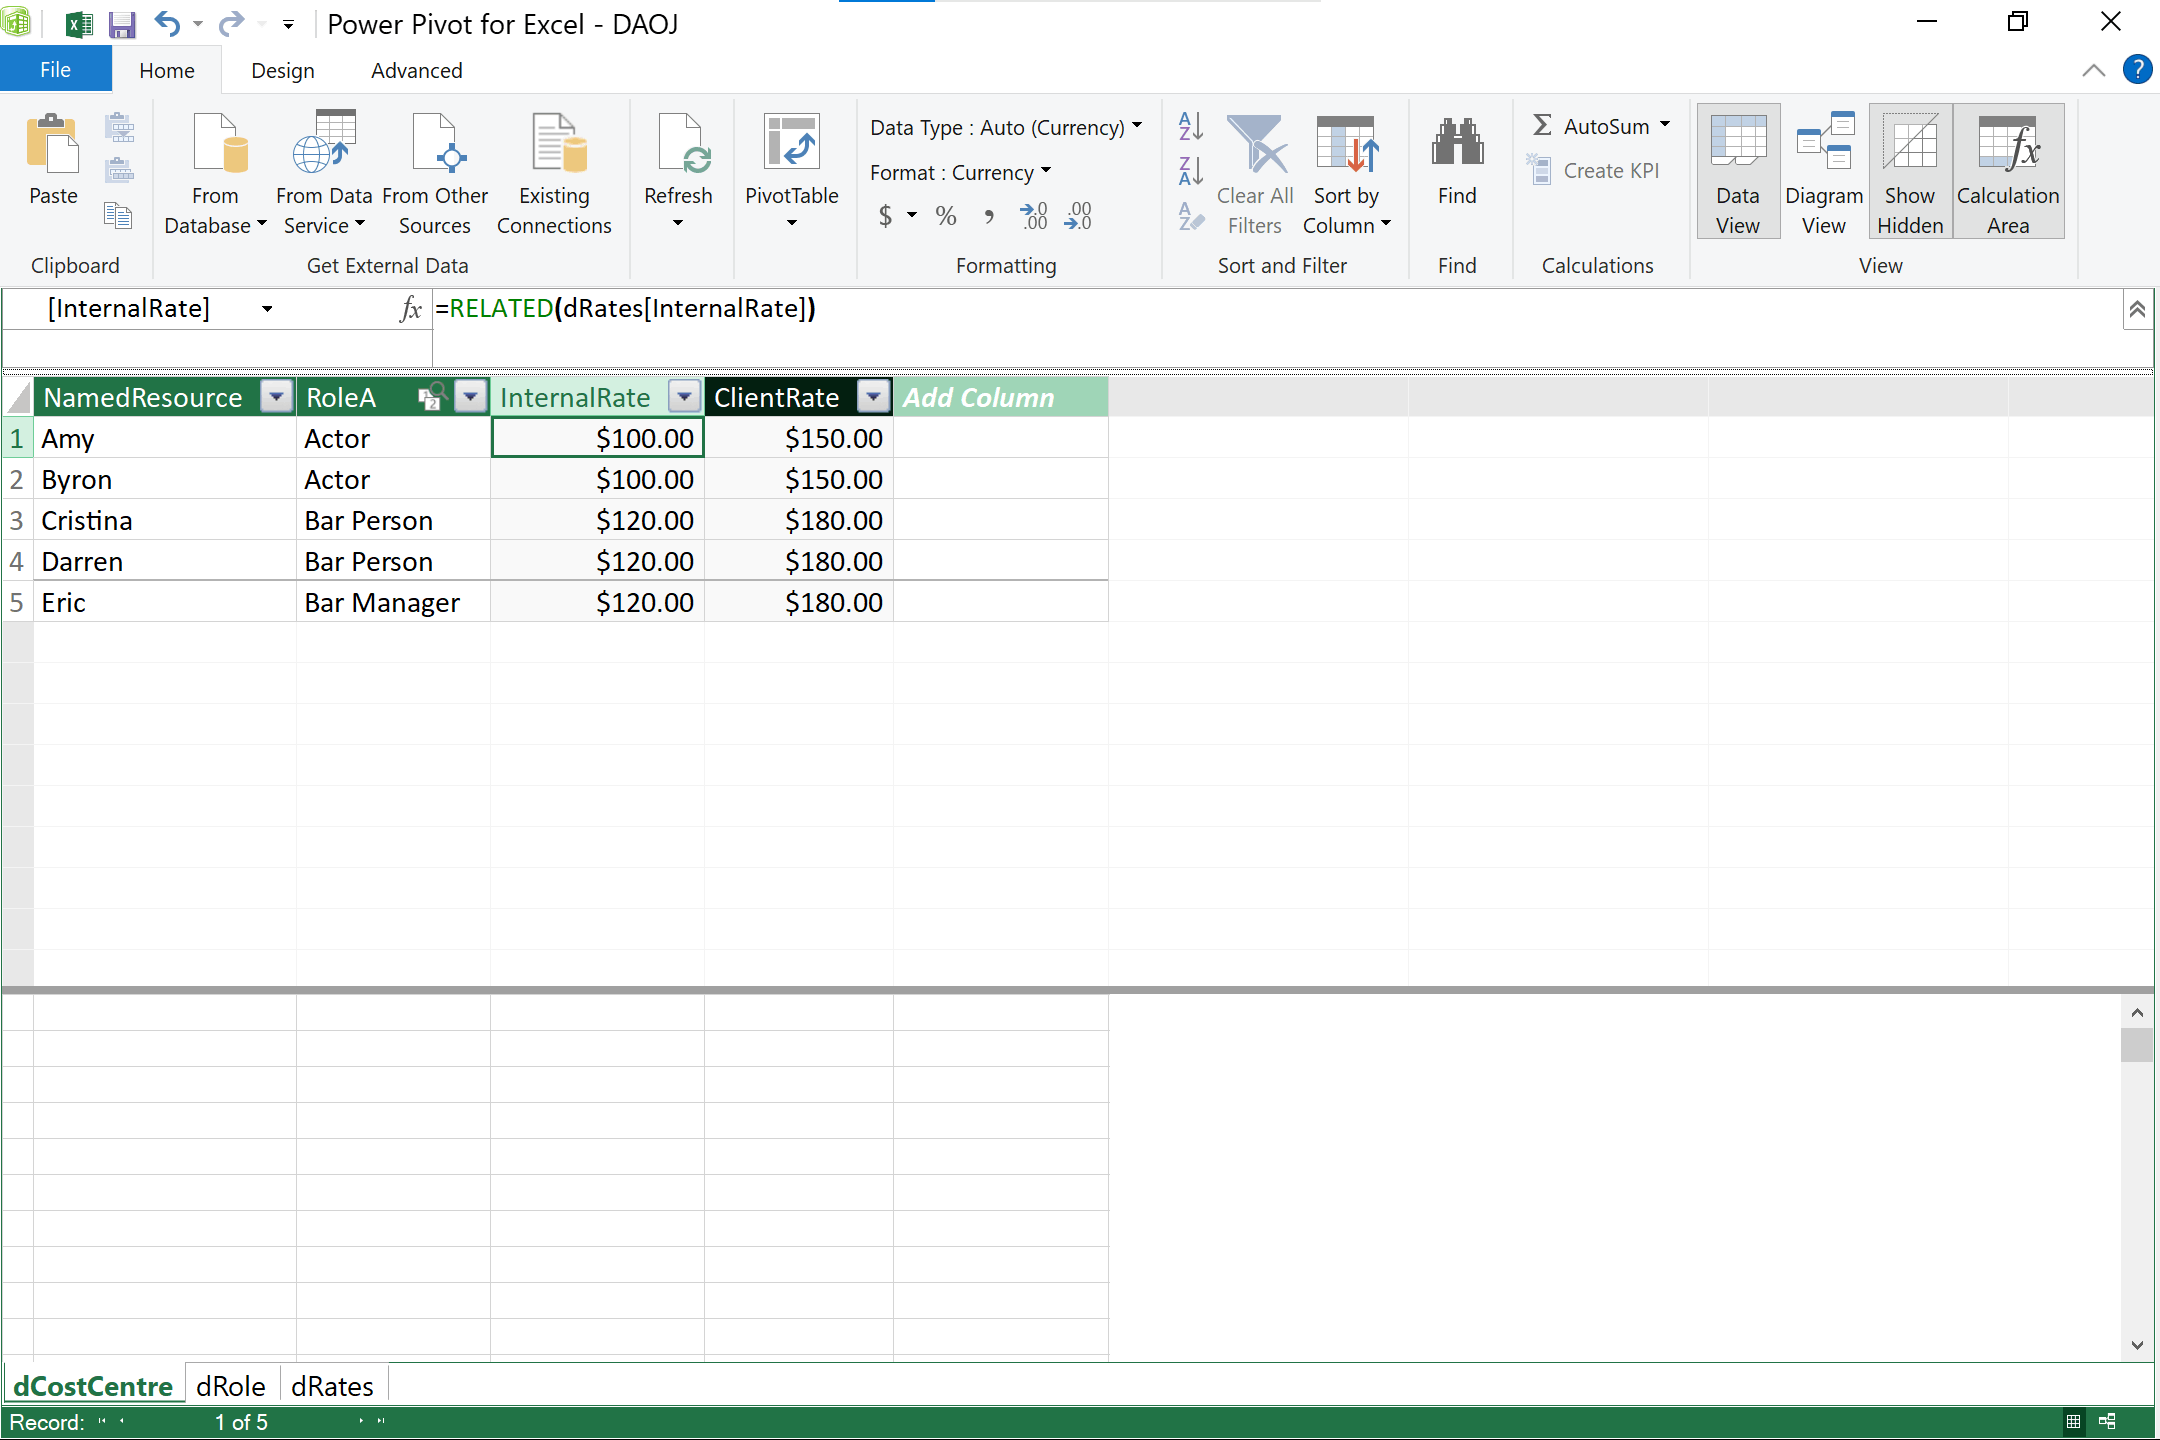Expand the formula bar
Viewport: 2160px width, 1440px height.
pyautogui.click(x=2137, y=309)
